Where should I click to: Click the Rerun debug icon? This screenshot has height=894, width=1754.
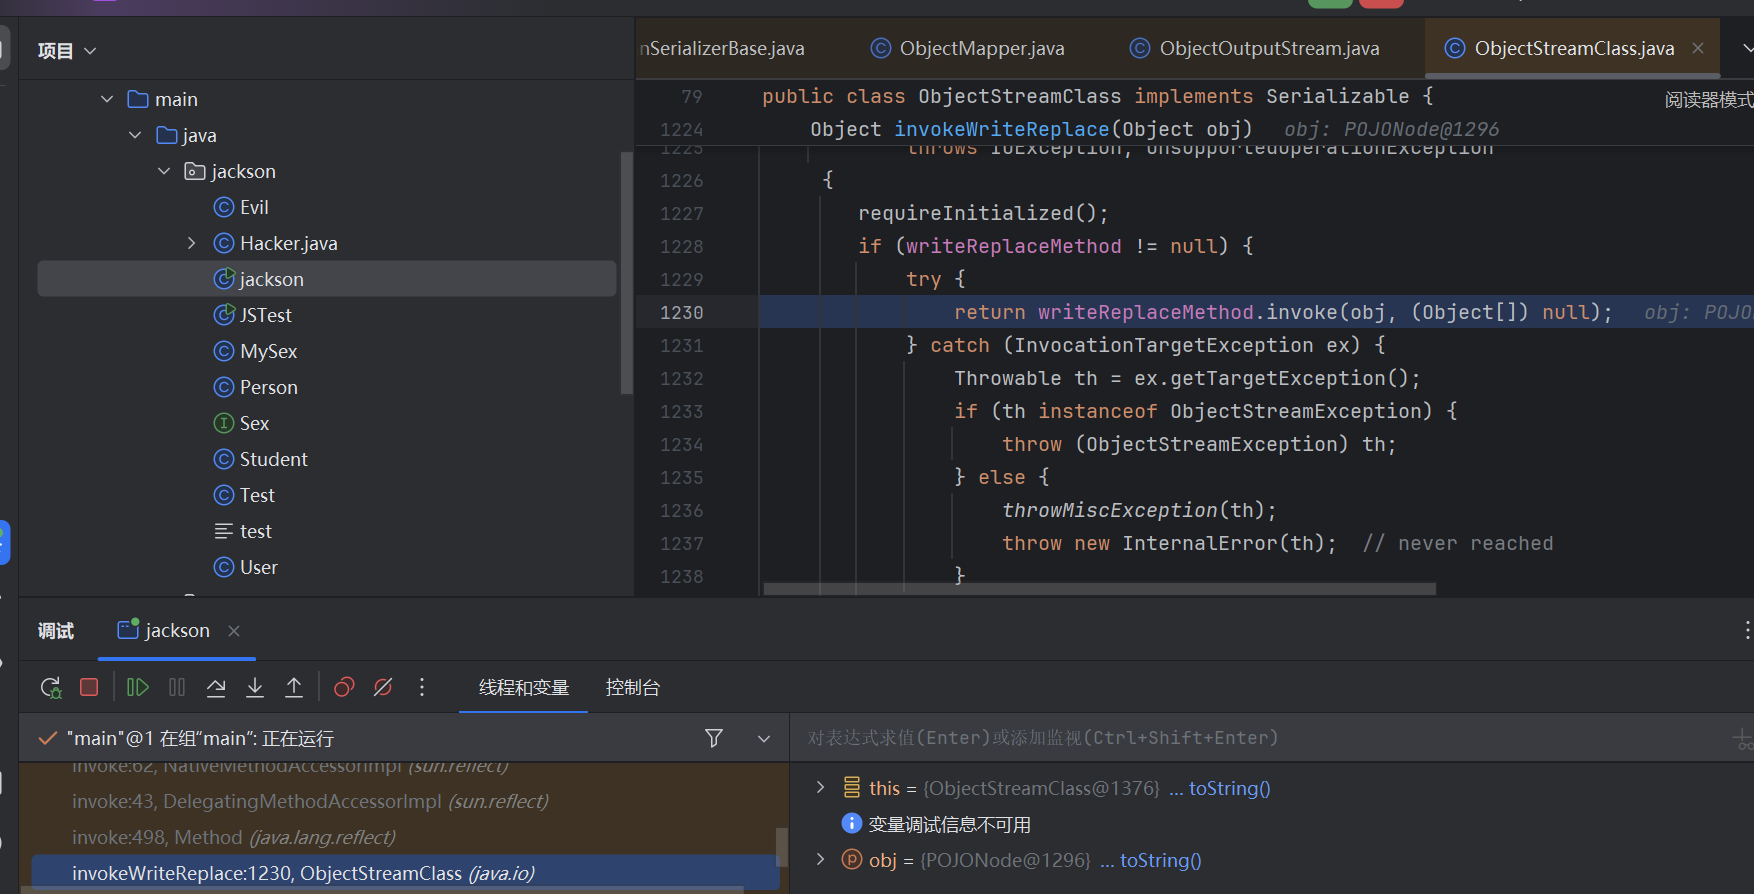pos(50,687)
